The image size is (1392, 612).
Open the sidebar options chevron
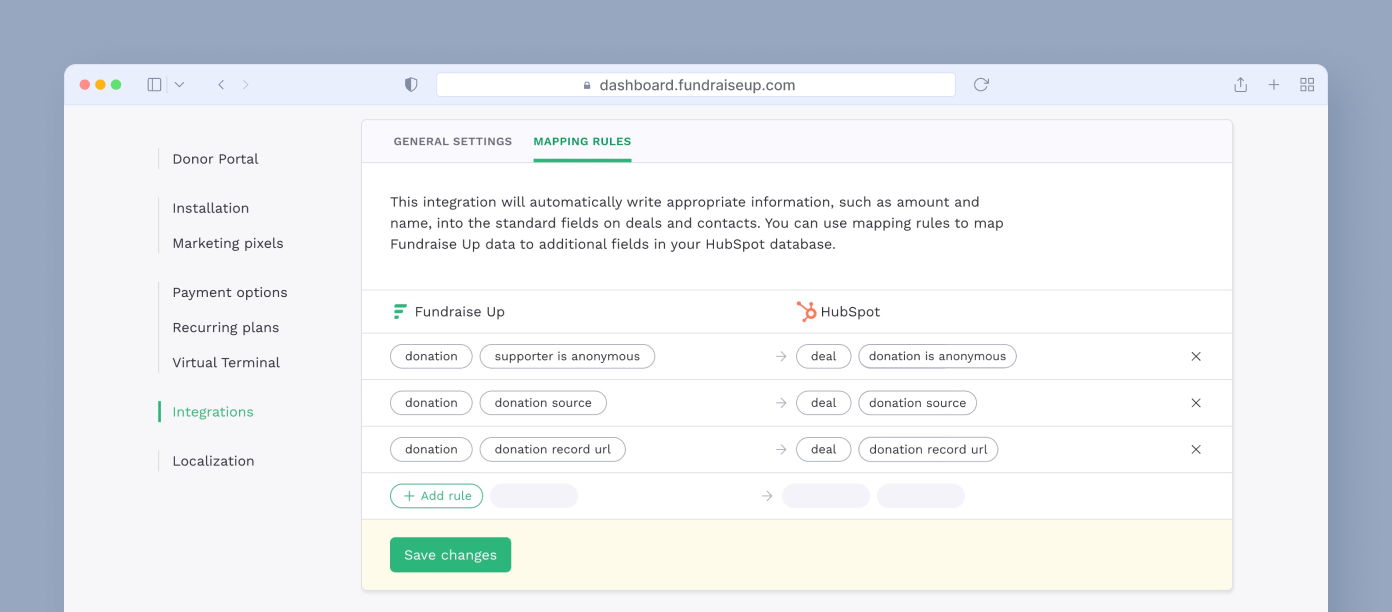pos(179,85)
